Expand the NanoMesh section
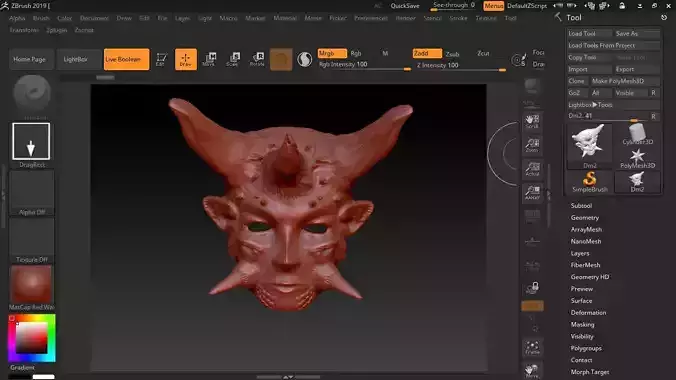The height and width of the screenshot is (380, 676). (x=585, y=242)
